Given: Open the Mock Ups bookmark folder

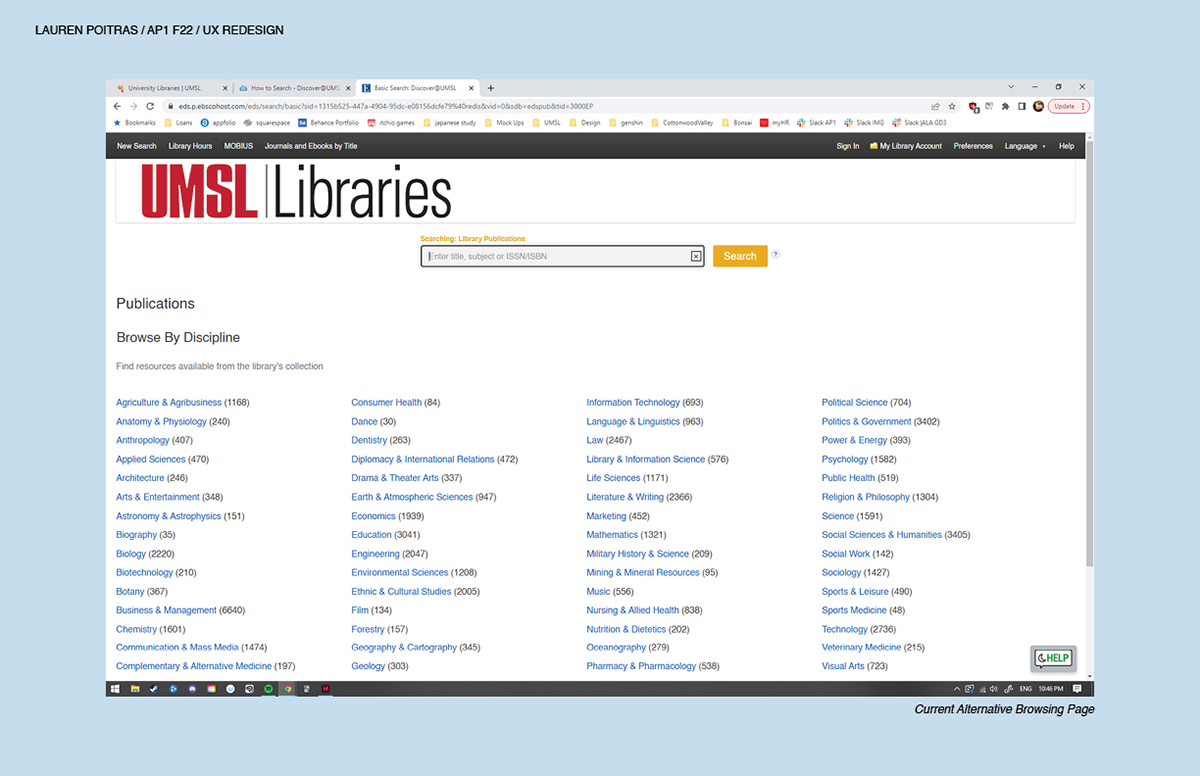Looking at the screenshot, I should point(504,123).
